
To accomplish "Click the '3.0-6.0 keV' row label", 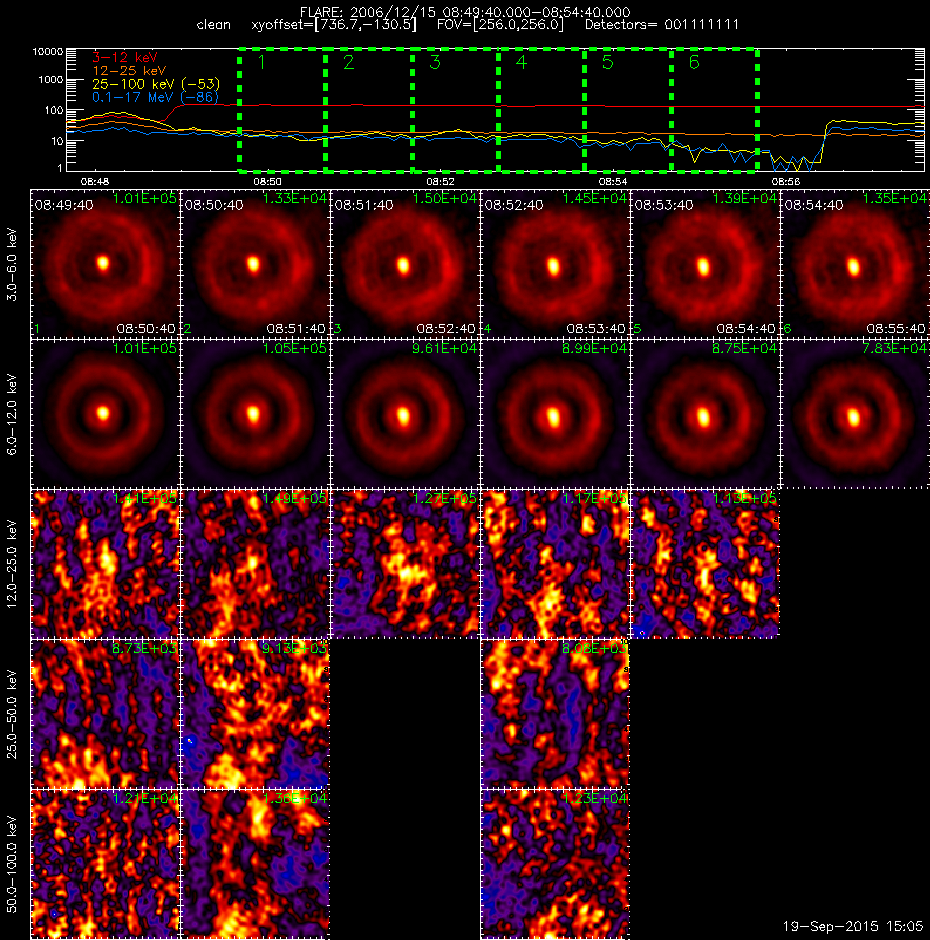I will coord(12,264).
